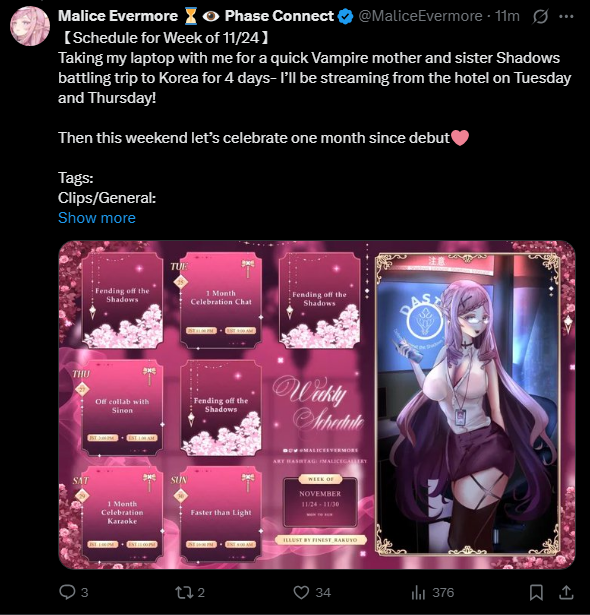Repost the tweet with retweet icon
The image size is (590, 615).
[184, 592]
